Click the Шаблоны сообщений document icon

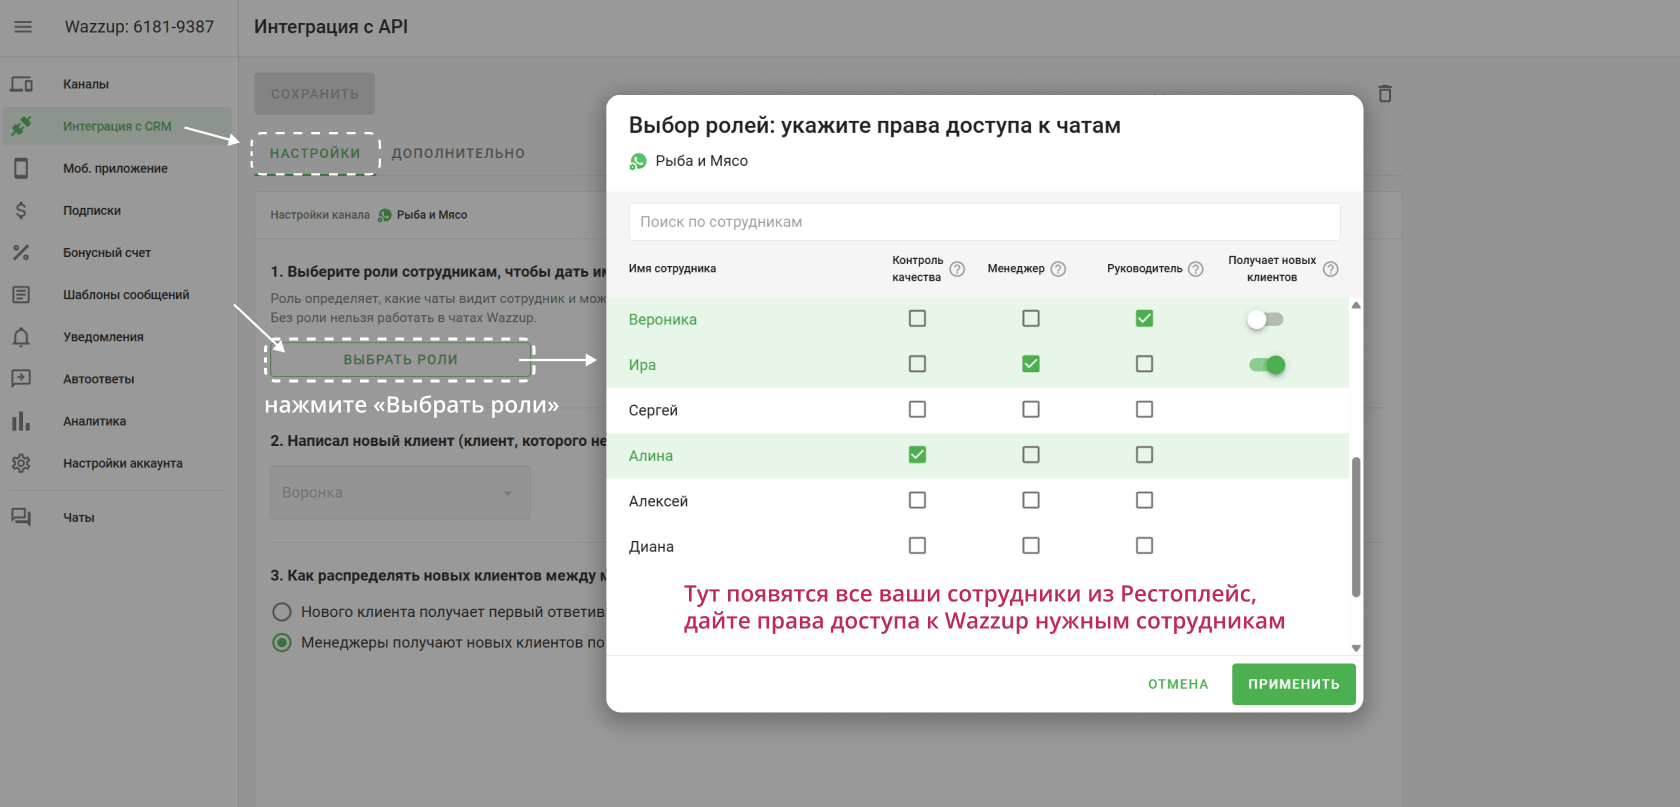click(21, 294)
